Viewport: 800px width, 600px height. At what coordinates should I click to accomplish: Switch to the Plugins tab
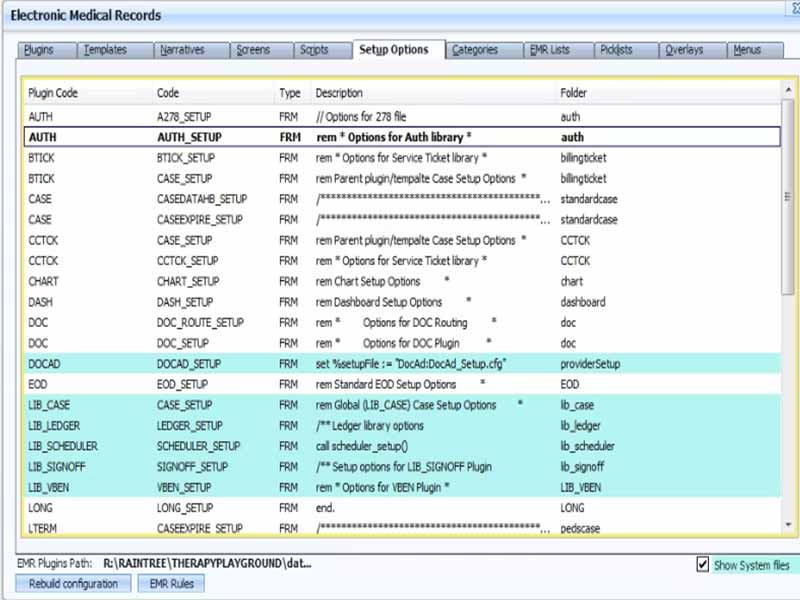[x=39, y=50]
